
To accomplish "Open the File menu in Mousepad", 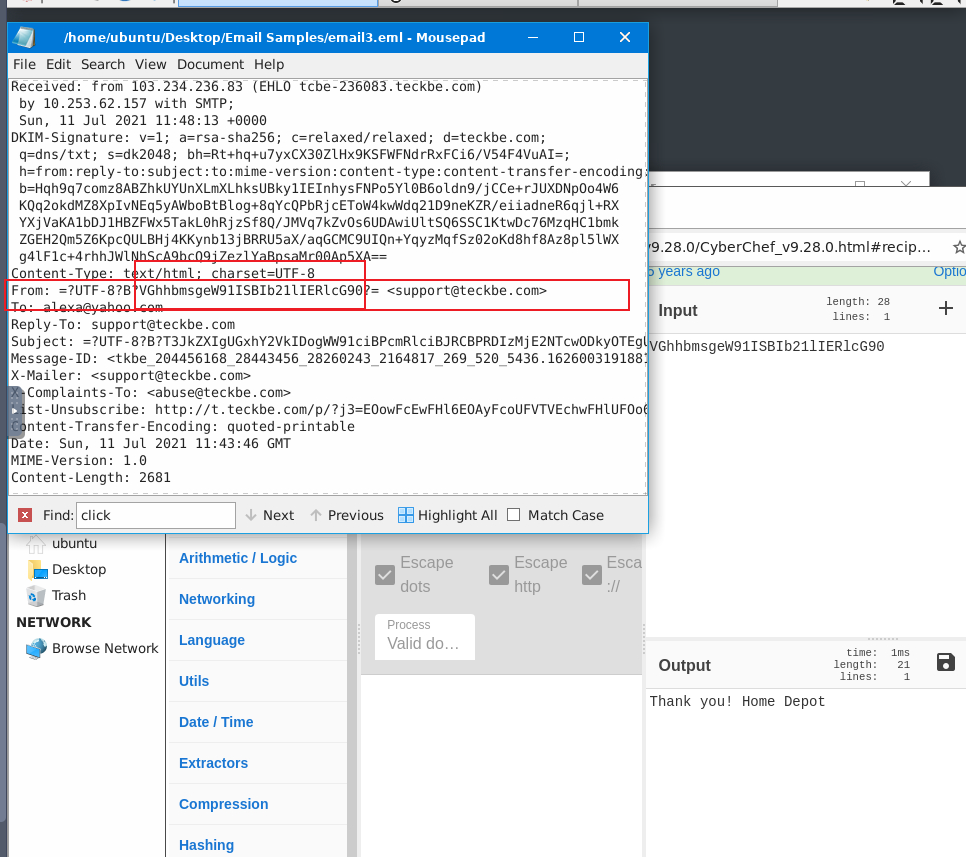I will pyautogui.click(x=25, y=64).
